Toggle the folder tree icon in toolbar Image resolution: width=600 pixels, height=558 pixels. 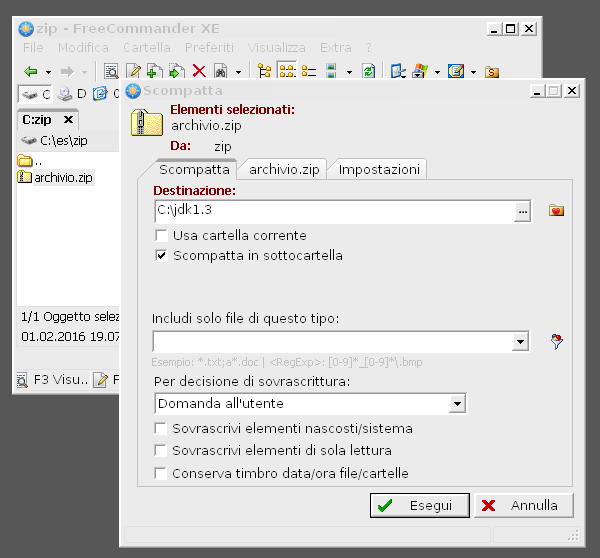click(x=264, y=72)
